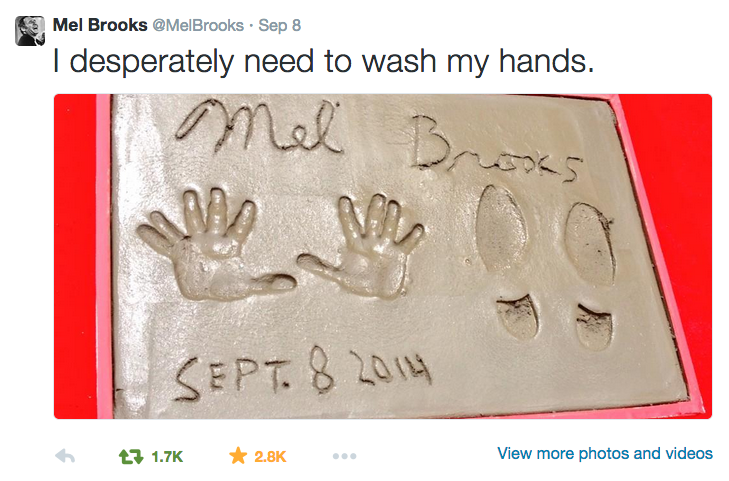Open the @MelBrooks handle link
This screenshot has height=481, width=729.
(198, 25)
